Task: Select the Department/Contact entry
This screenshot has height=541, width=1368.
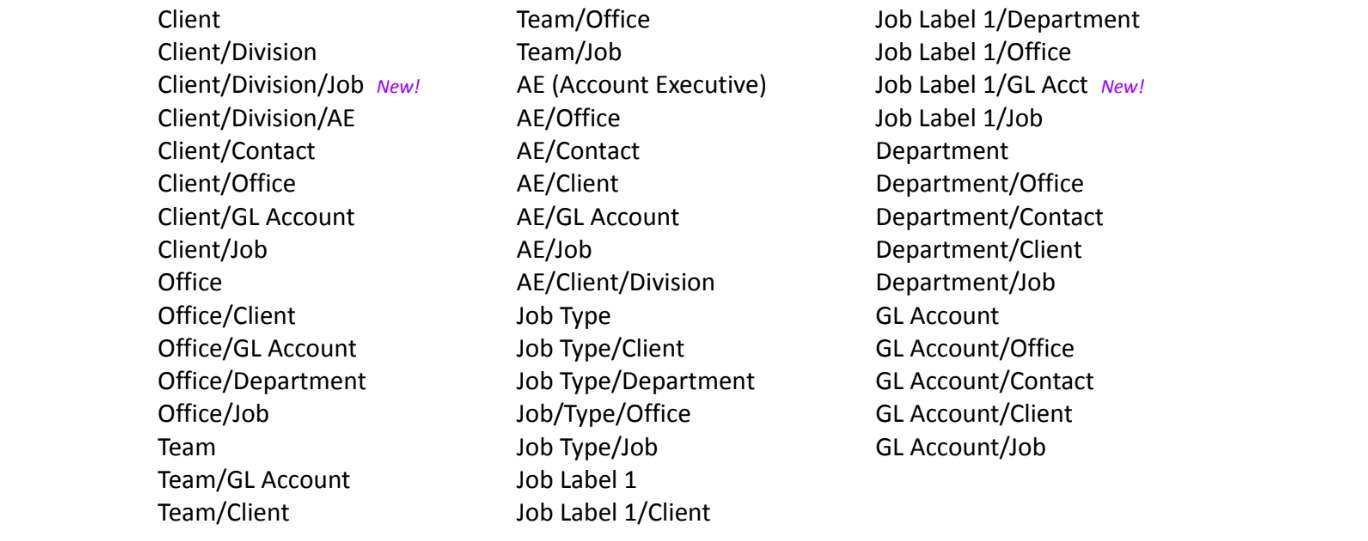Action: point(990,217)
